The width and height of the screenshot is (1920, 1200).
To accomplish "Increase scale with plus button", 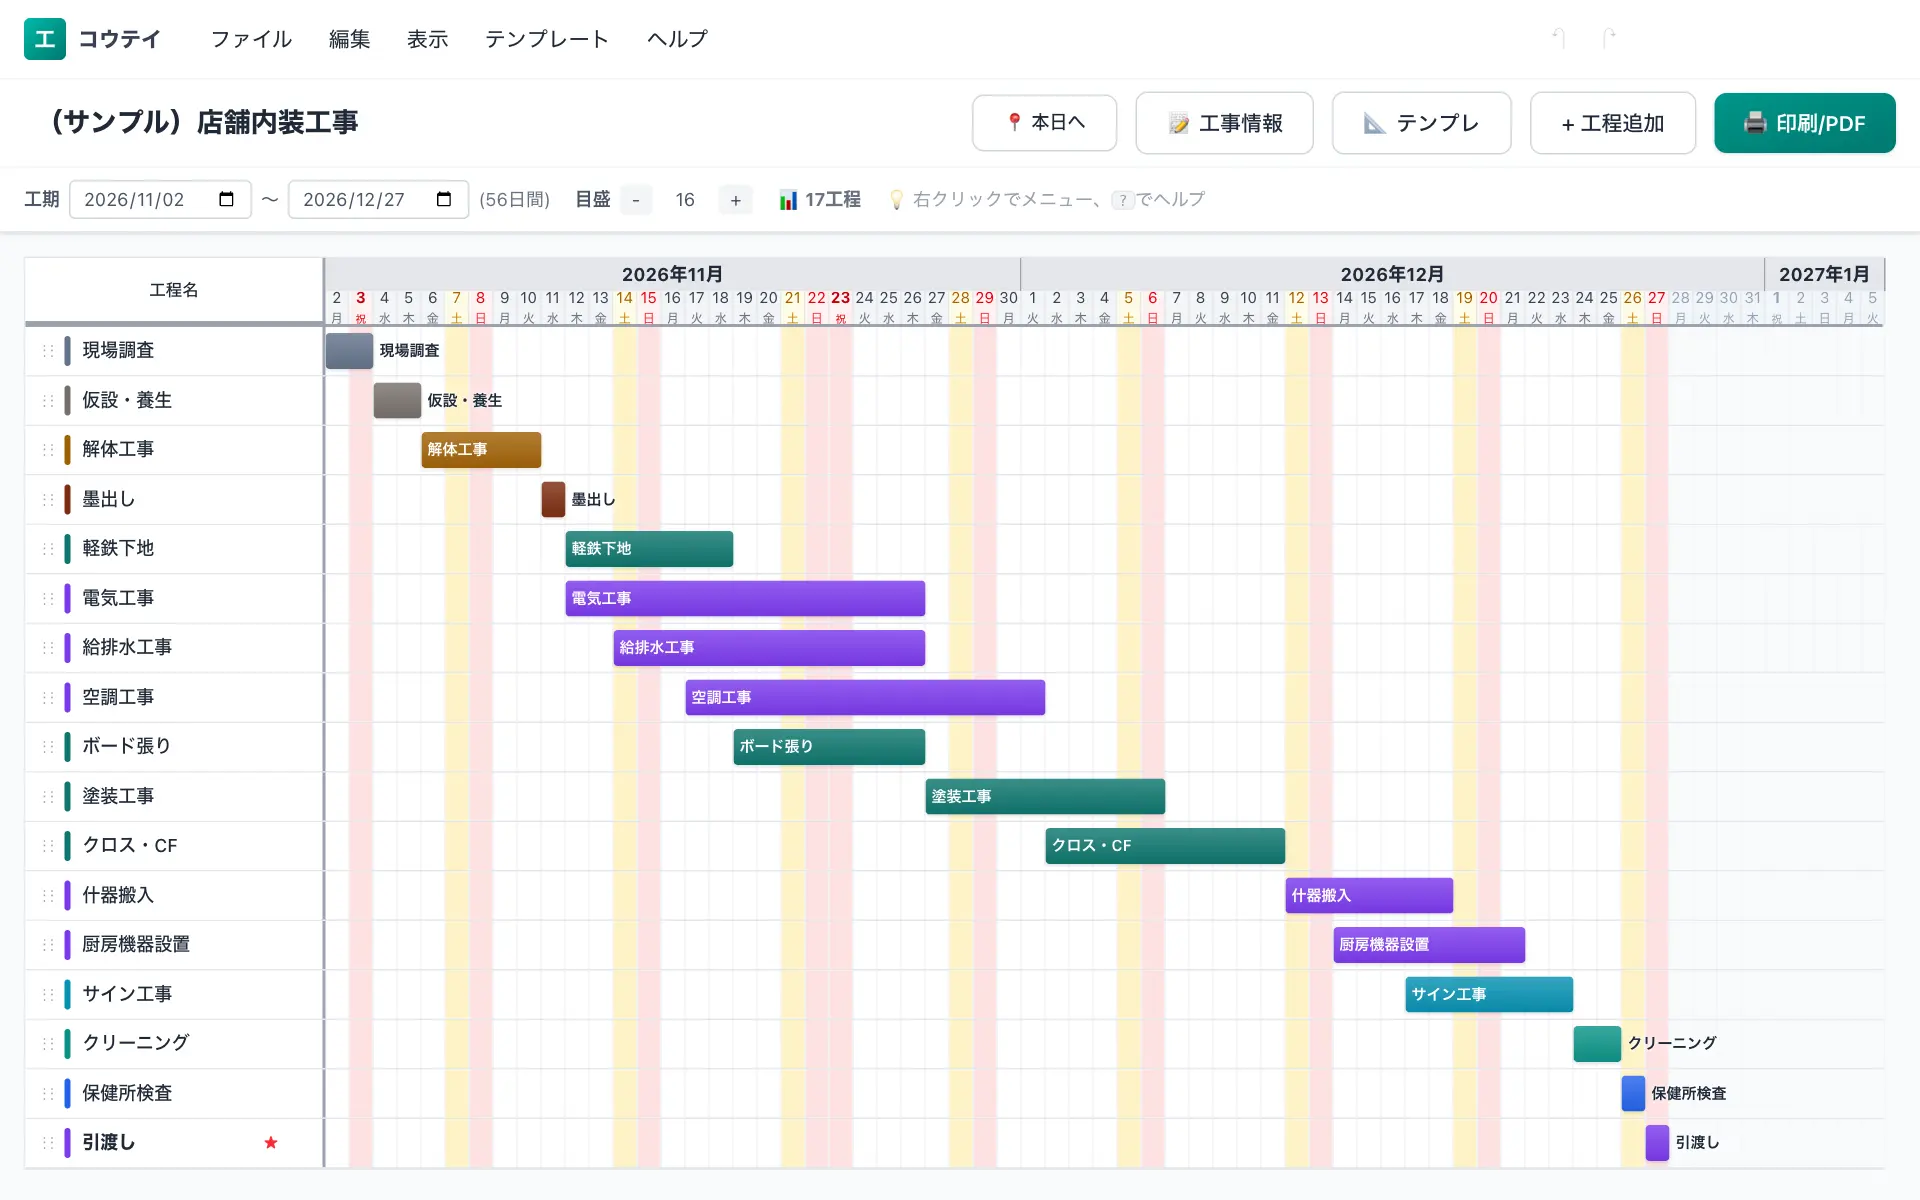I will tap(736, 200).
